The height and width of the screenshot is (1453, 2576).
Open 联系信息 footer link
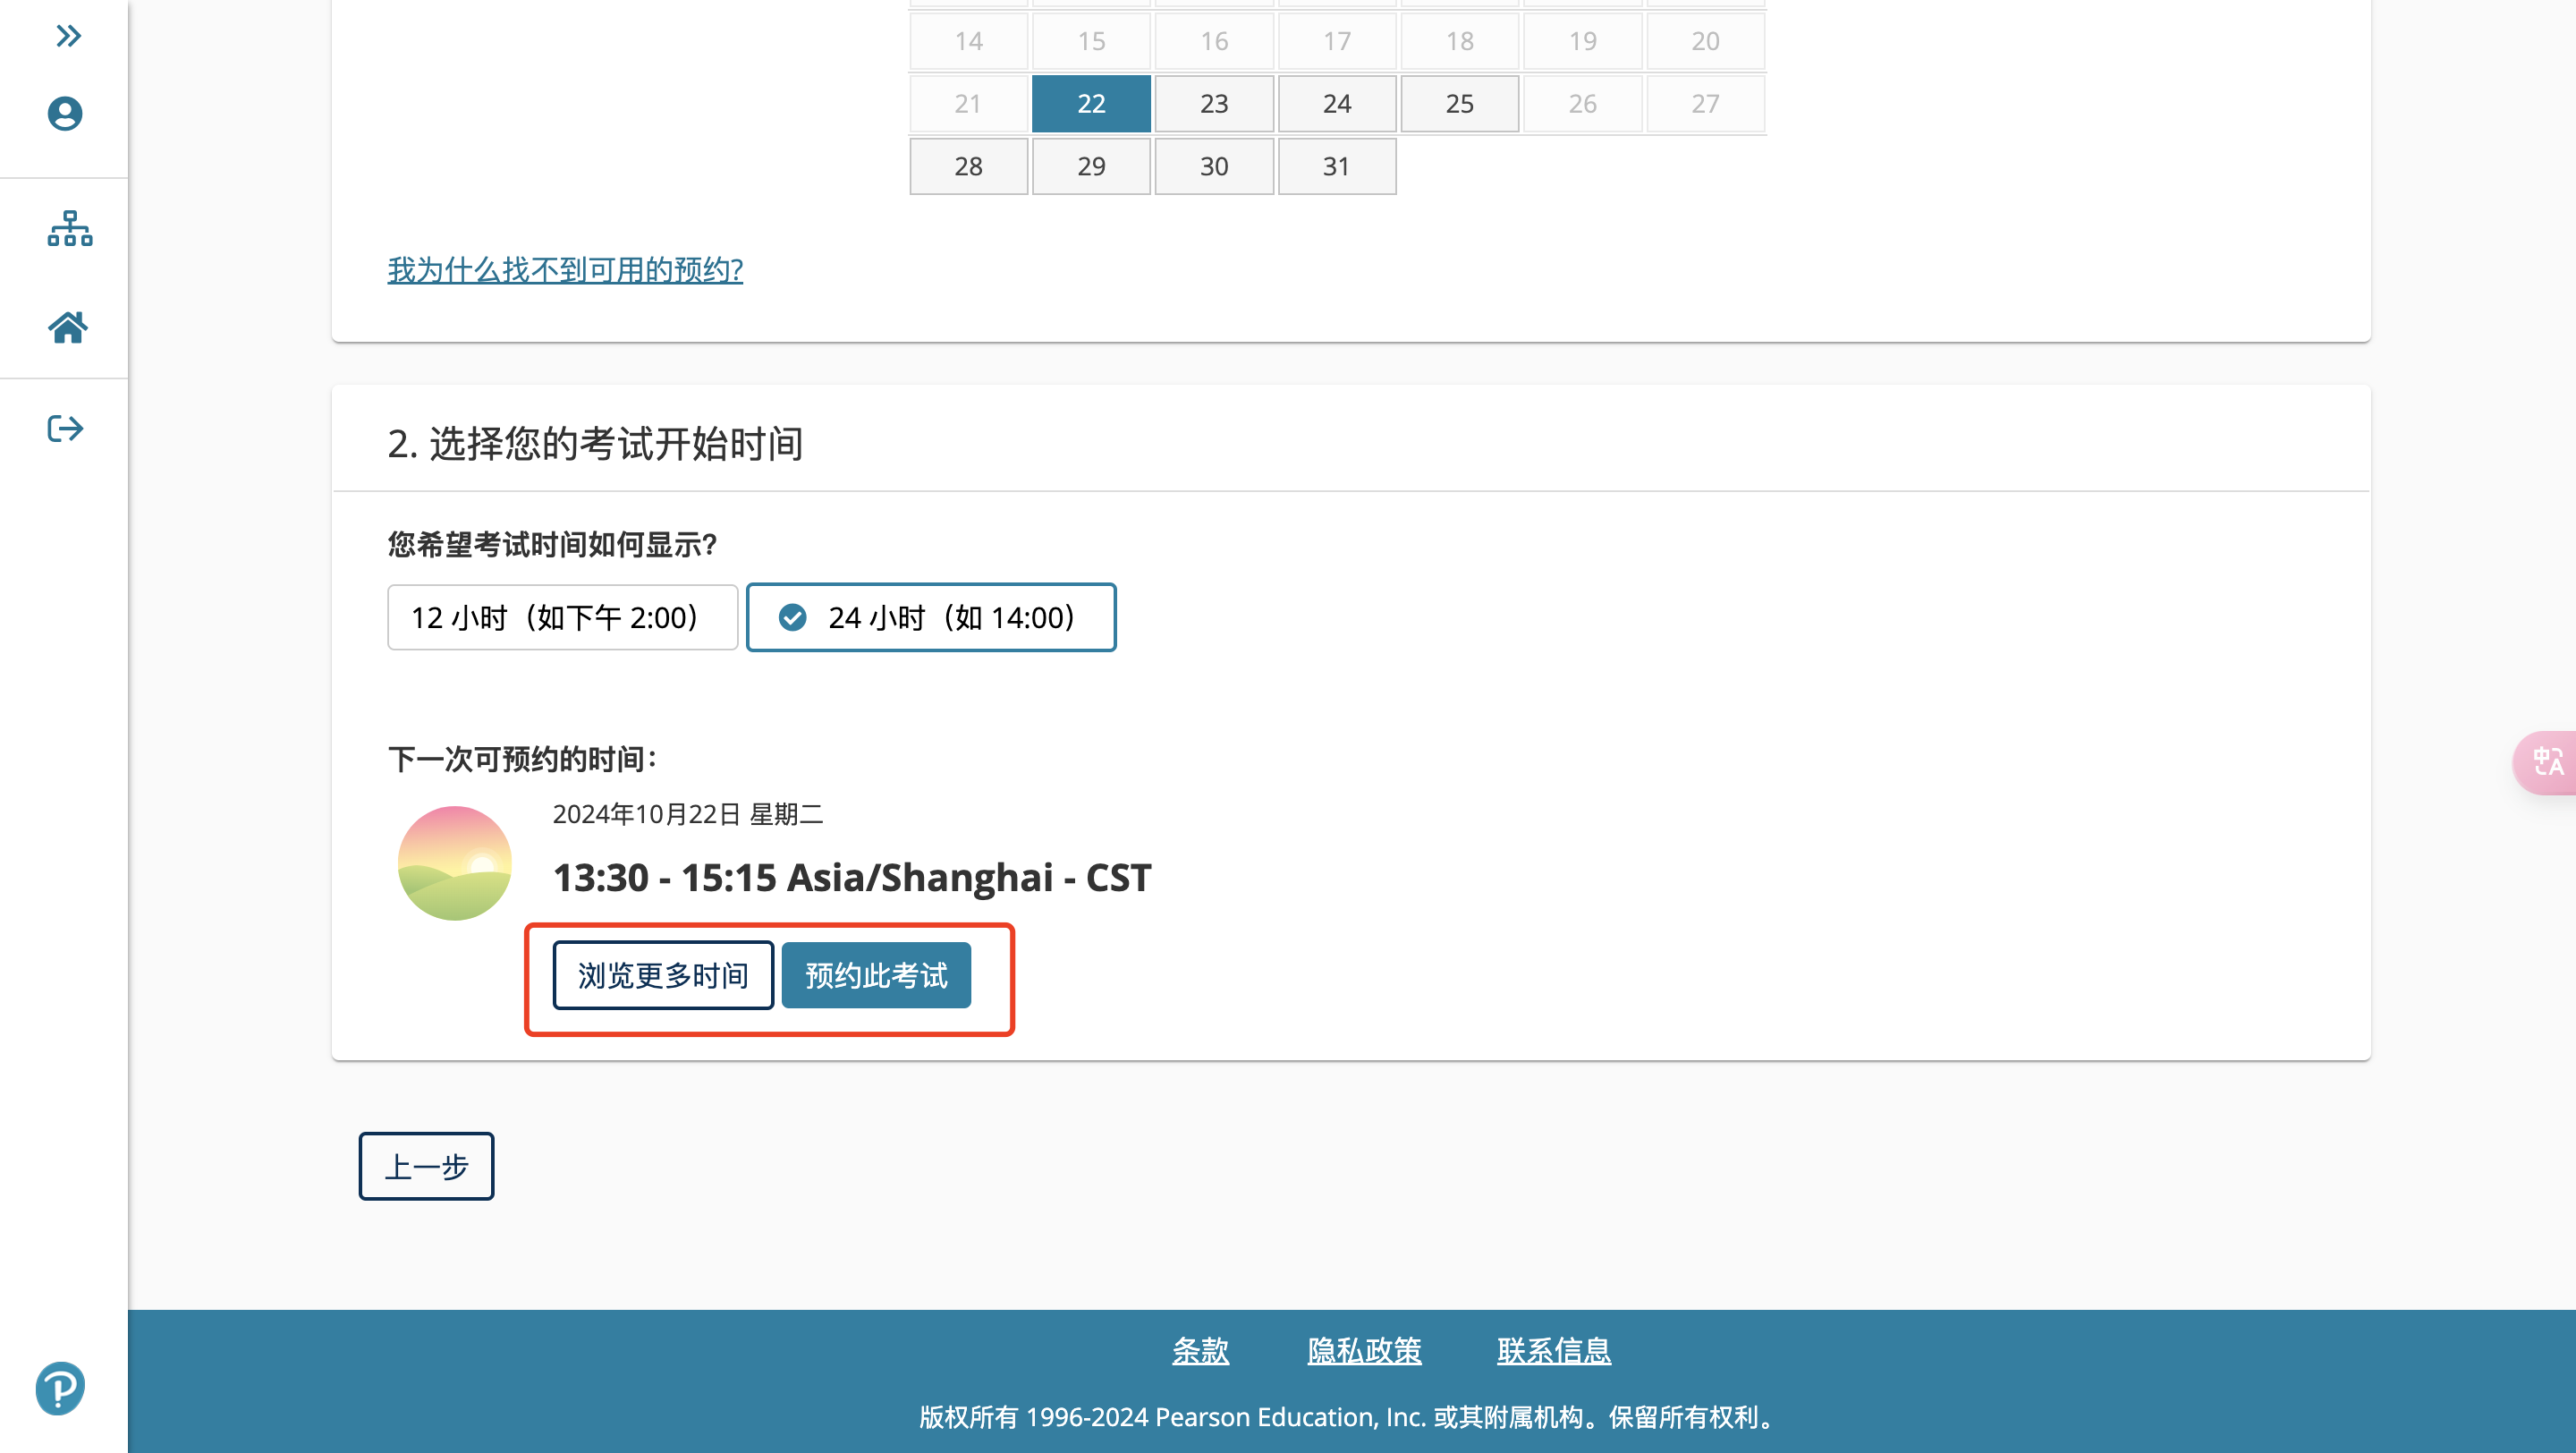coord(1554,1351)
